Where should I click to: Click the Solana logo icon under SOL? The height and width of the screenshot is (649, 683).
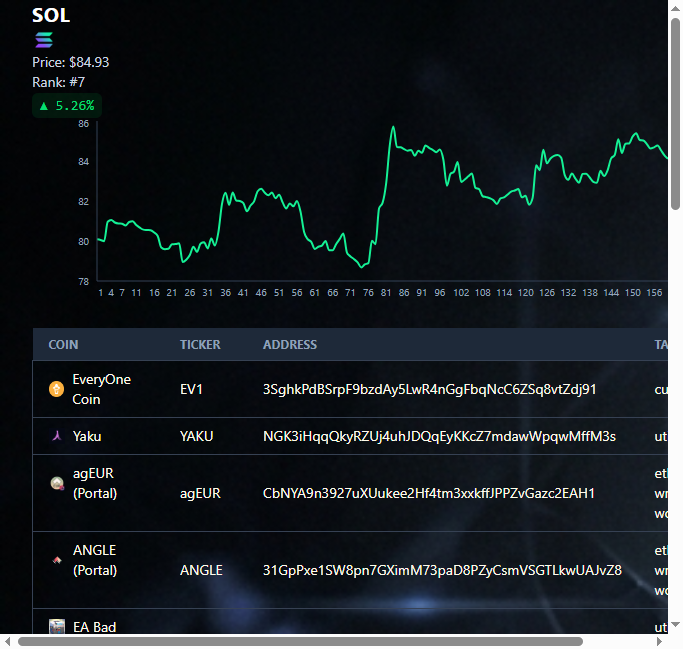44,40
